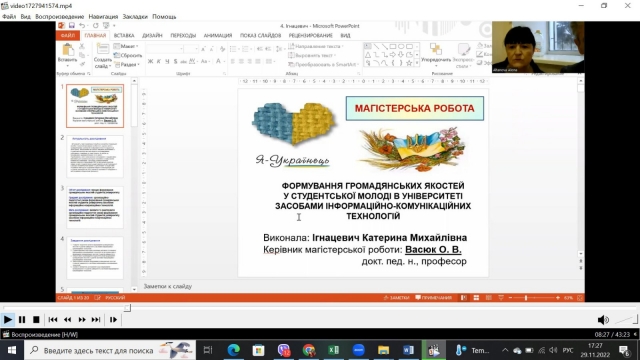Open the Навигация menu

tap(103, 17)
